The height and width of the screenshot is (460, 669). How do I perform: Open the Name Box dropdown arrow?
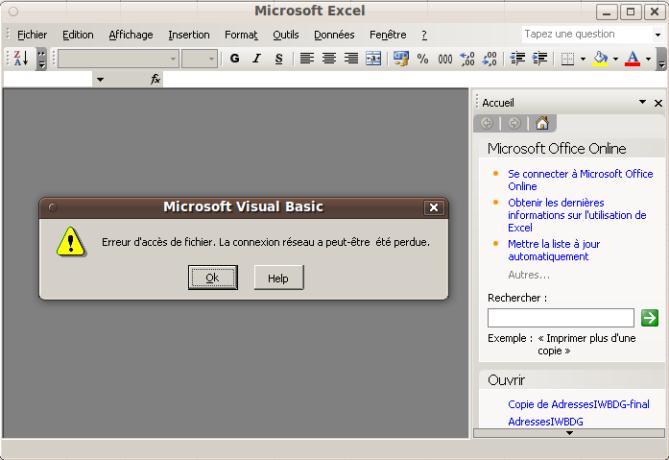100,79
